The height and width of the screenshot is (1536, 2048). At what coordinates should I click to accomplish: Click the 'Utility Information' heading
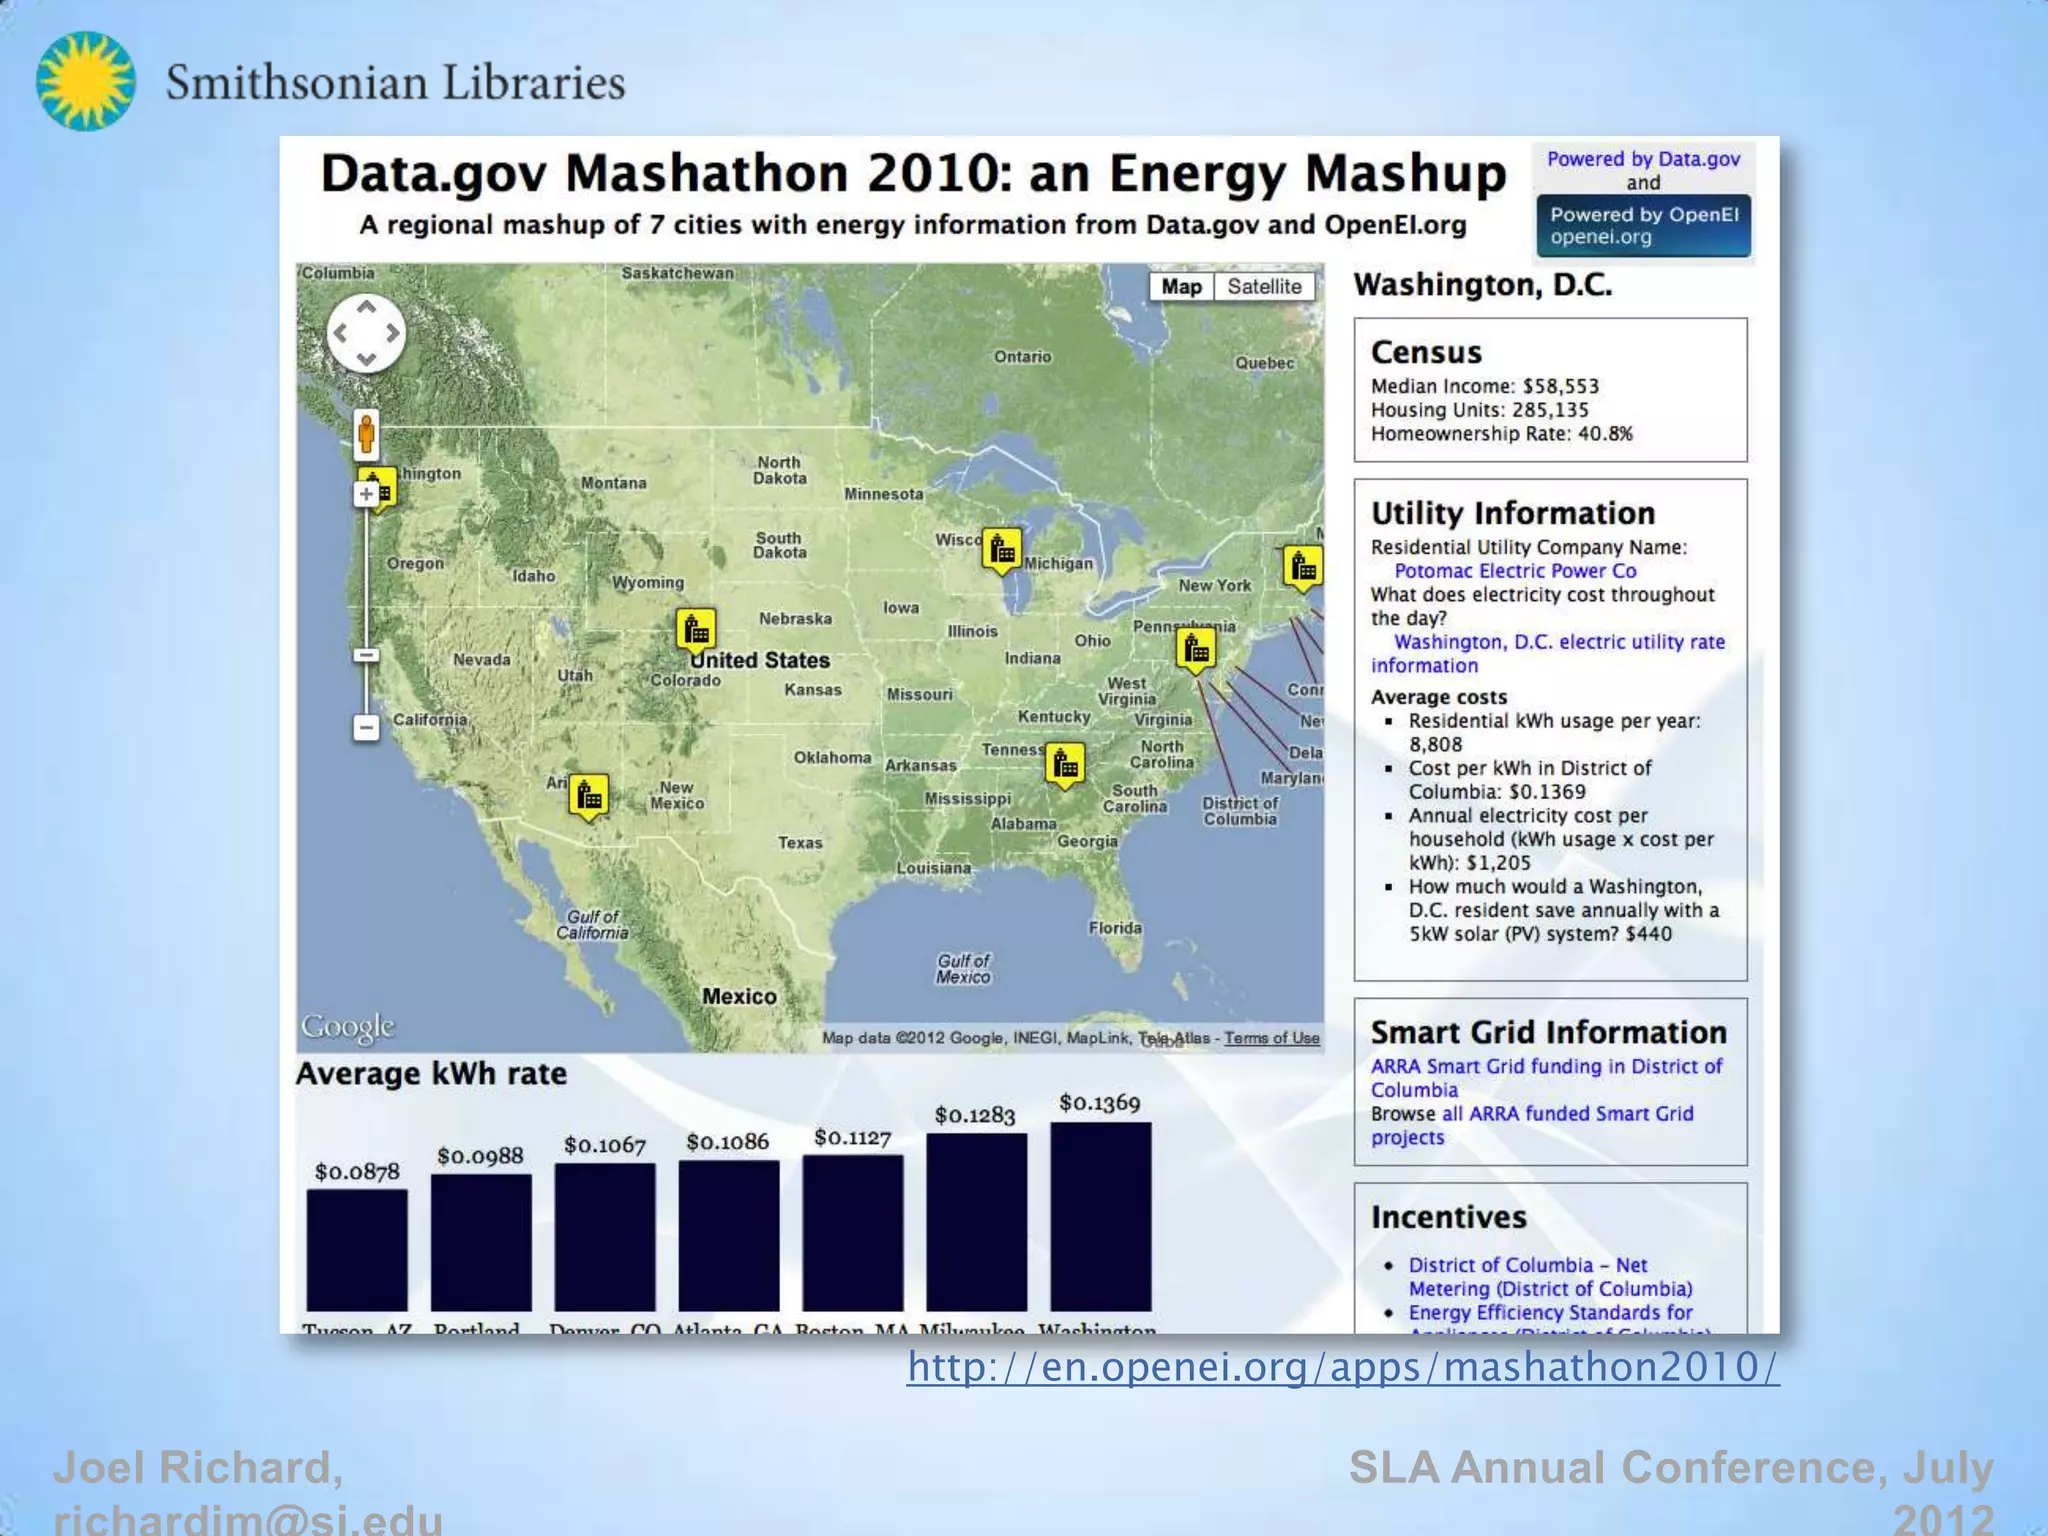point(1512,513)
